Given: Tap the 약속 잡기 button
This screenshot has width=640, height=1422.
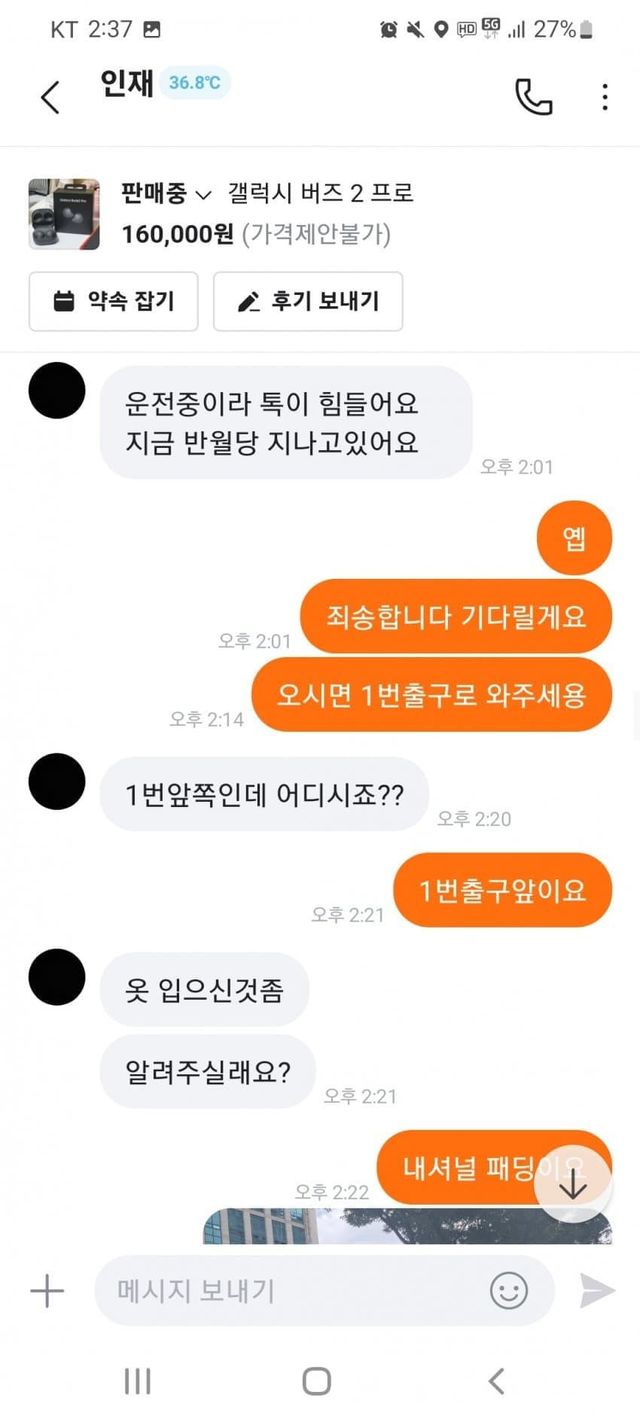Looking at the screenshot, I should [113, 301].
